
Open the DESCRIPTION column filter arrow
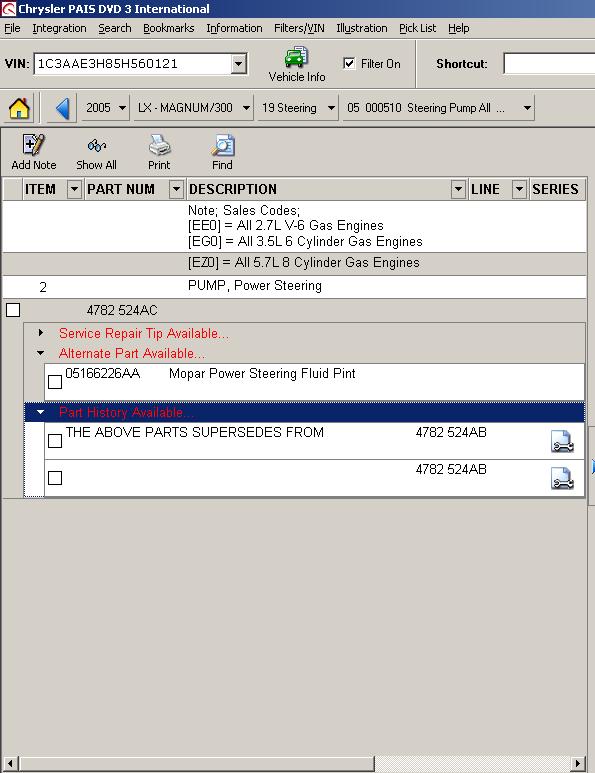[x=458, y=189]
